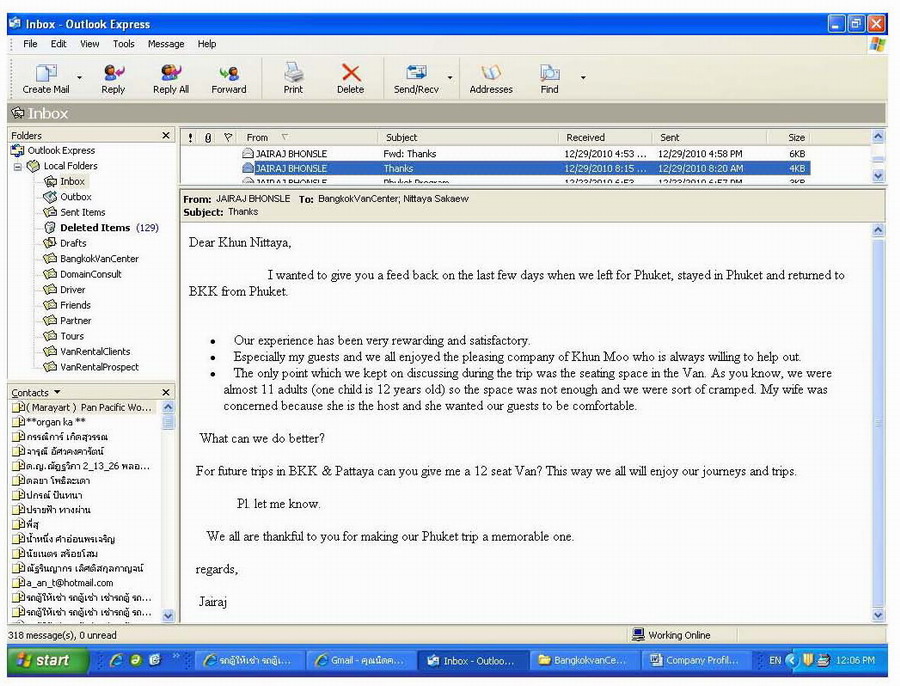Viewport: 900px width, 686px height.
Task: Click the Send/Recv toolbar icon
Action: click(x=416, y=77)
